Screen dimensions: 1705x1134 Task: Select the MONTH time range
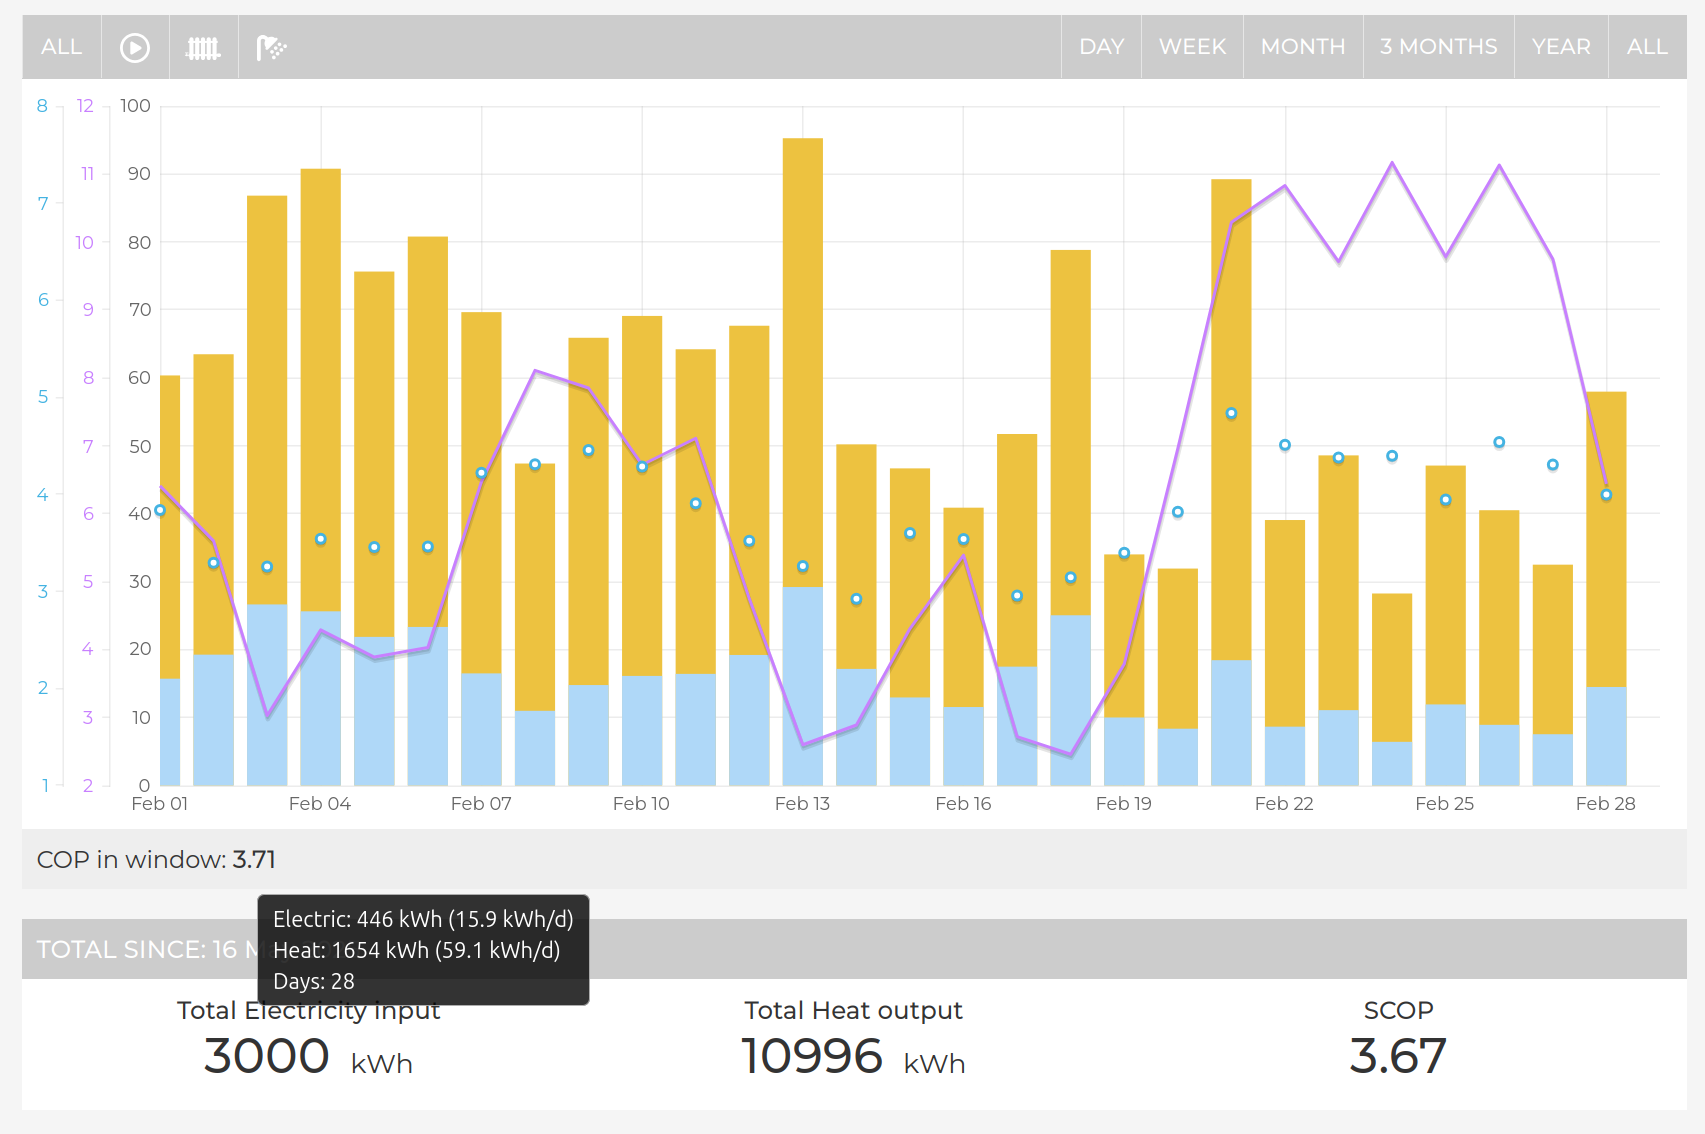pos(1302,47)
